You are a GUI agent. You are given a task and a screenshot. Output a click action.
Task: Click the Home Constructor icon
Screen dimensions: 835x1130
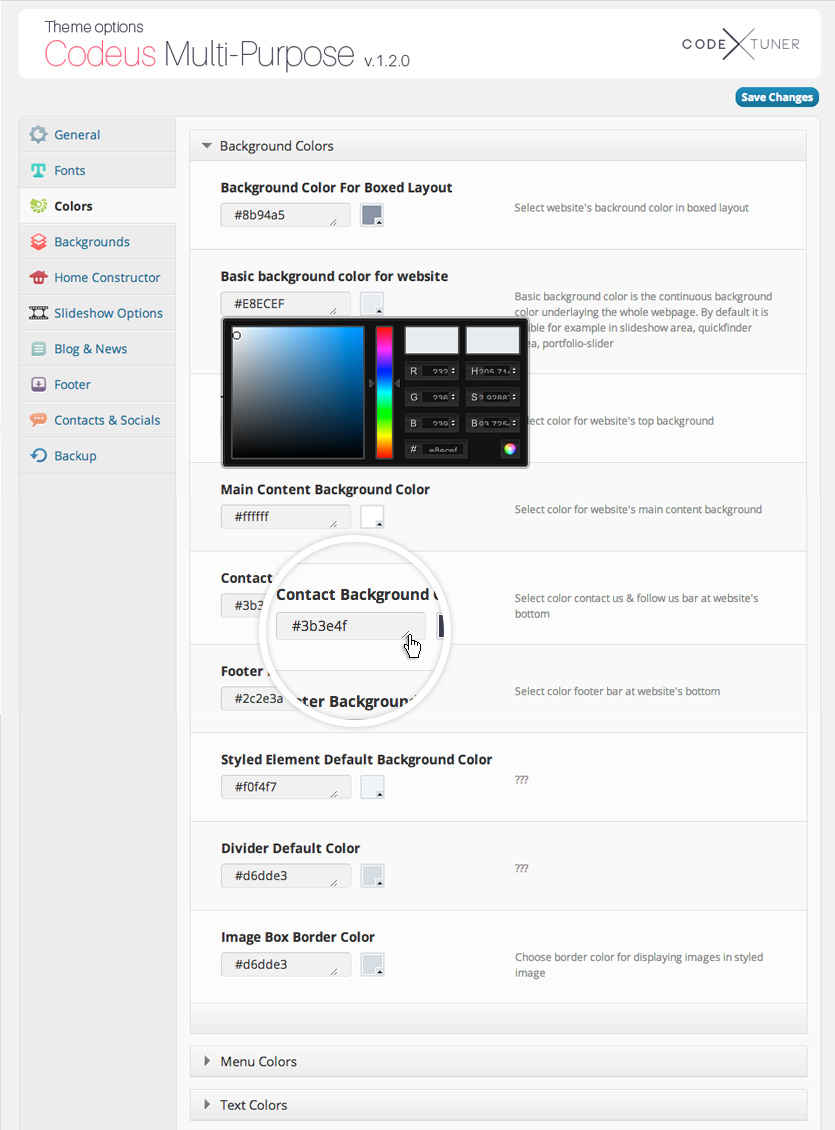38,277
